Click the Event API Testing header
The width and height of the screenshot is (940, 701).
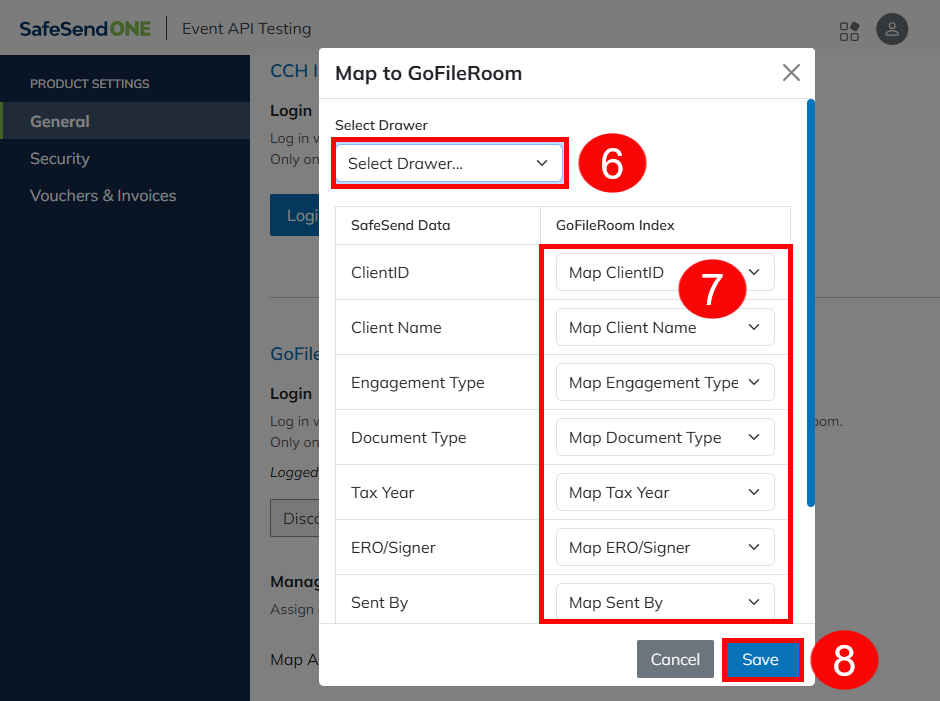tap(246, 28)
